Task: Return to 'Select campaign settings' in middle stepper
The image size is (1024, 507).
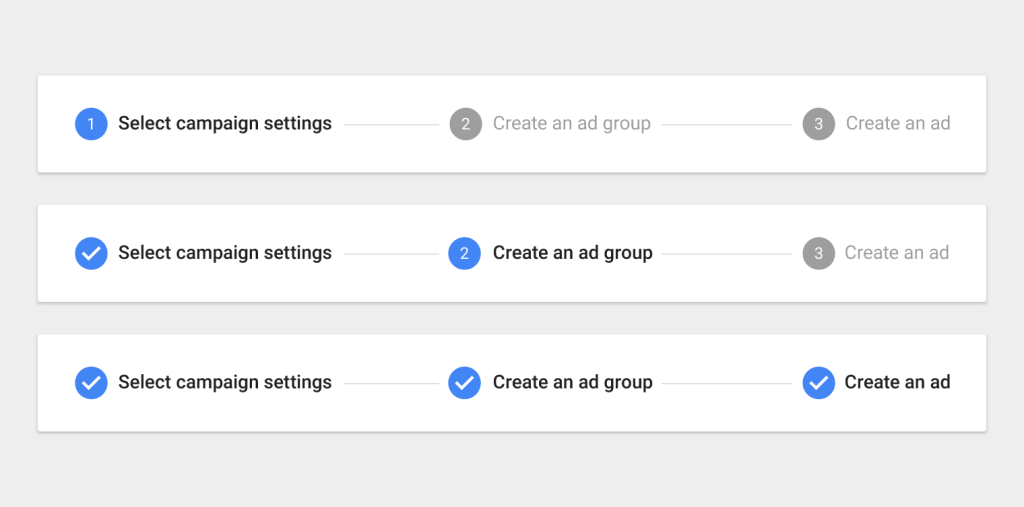Action: [x=225, y=253]
